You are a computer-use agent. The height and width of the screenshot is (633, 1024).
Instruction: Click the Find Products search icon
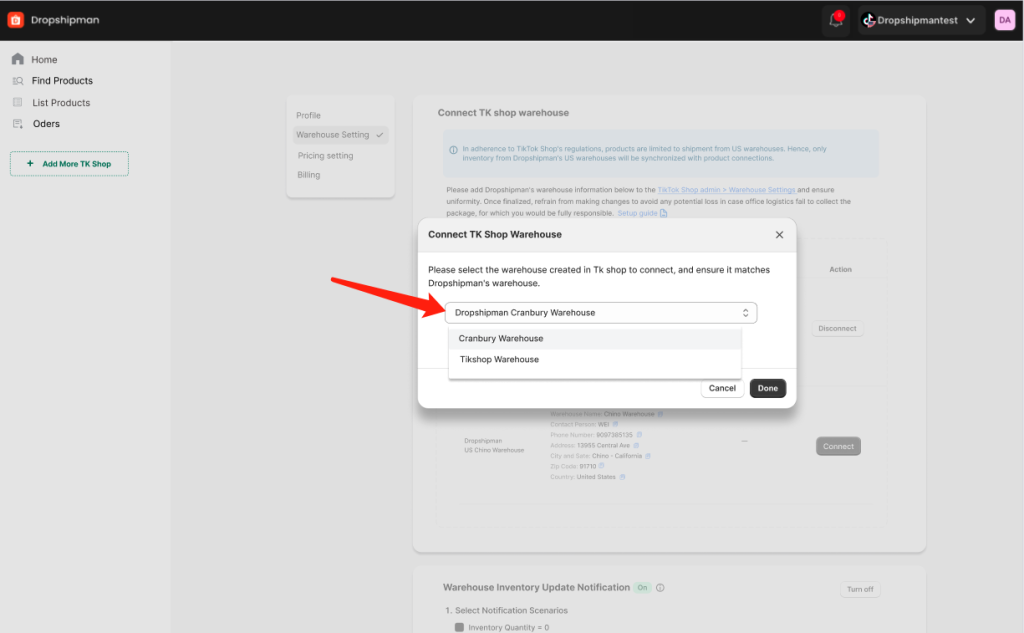18,81
